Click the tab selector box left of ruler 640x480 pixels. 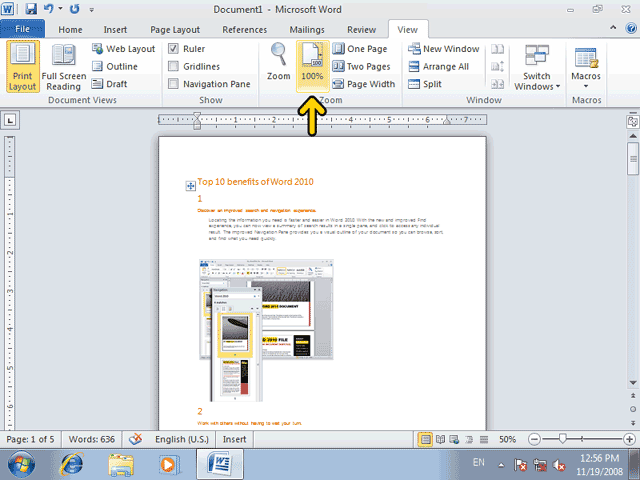pyautogui.click(x=10, y=120)
